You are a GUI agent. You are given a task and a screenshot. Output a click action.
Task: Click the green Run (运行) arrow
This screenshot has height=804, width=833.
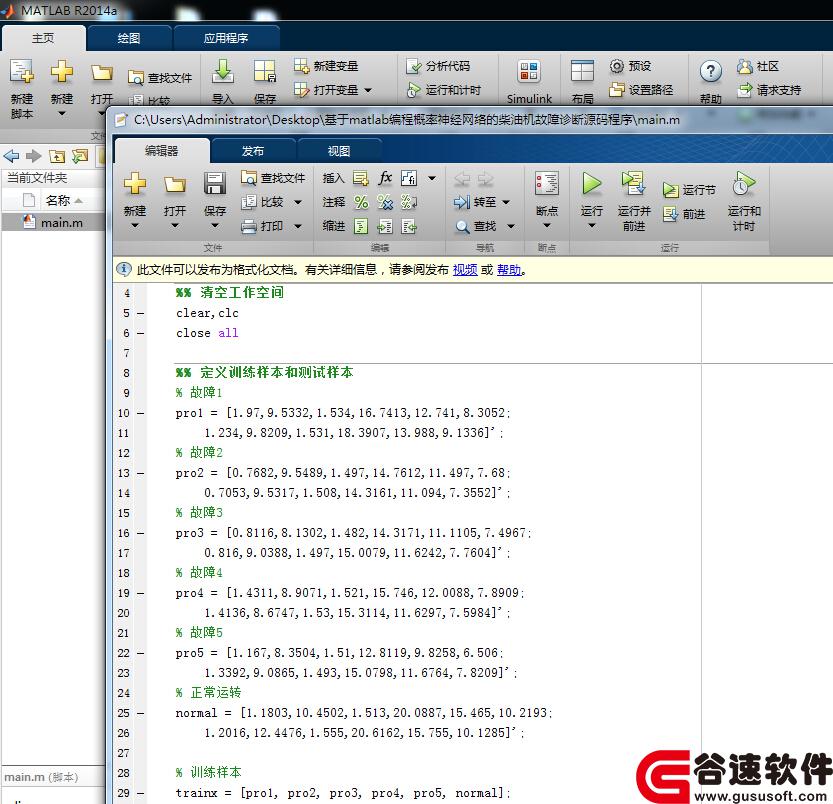click(x=591, y=184)
